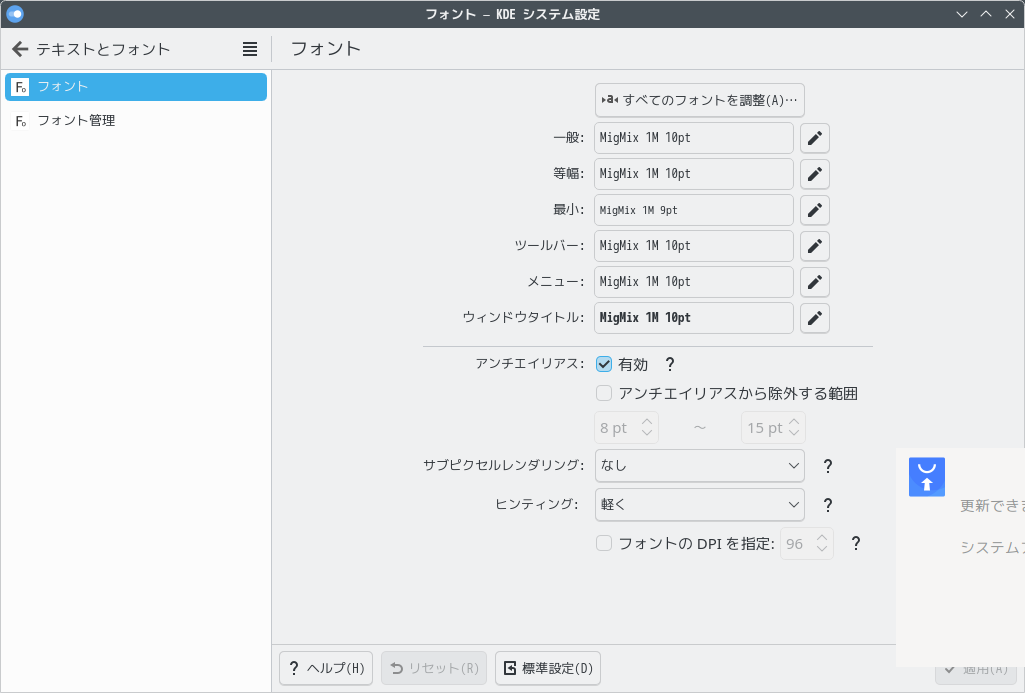Viewport: 1025px width, 693px height.
Task: Enable フォントの DPI を指定 checkbox
Action: click(604, 544)
